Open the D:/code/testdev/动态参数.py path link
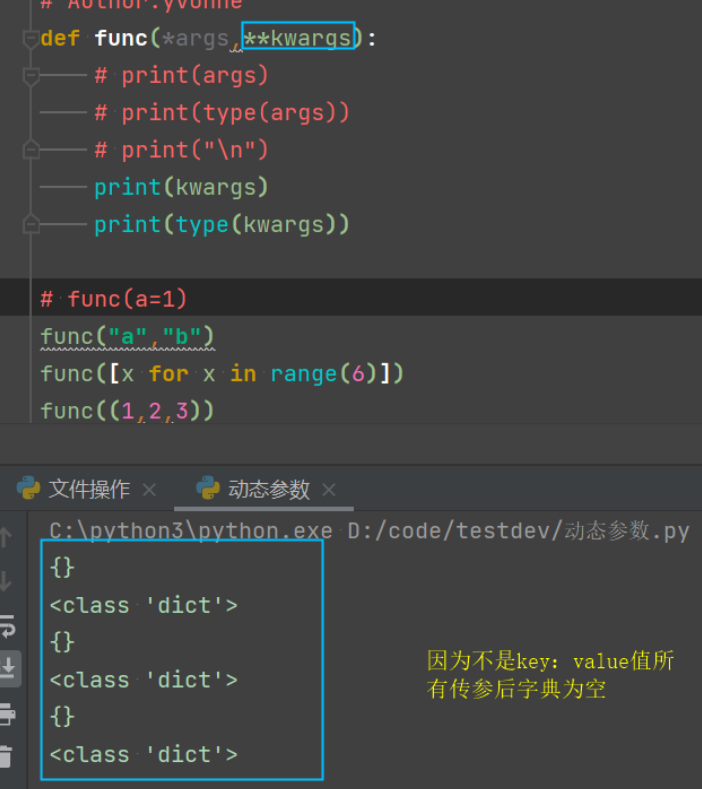The height and width of the screenshot is (789, 702). [x=518, y=530]
